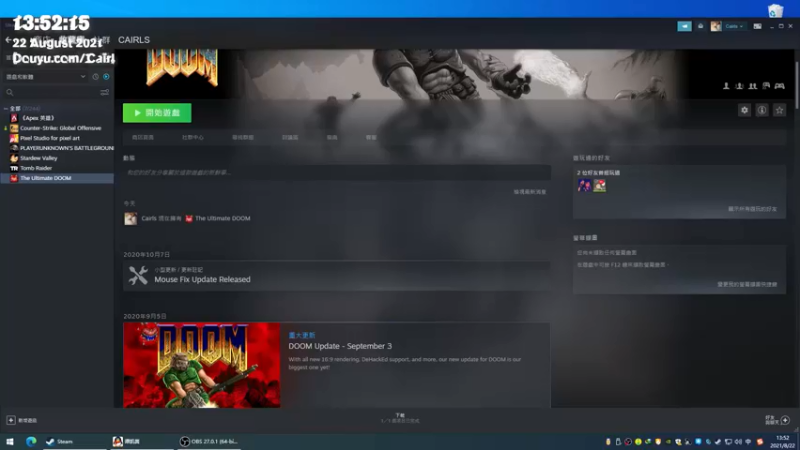This screenshot has width=800, height=450.
Task: Open The Ultimate DOOM link in activity
Action: coord(222,218)
